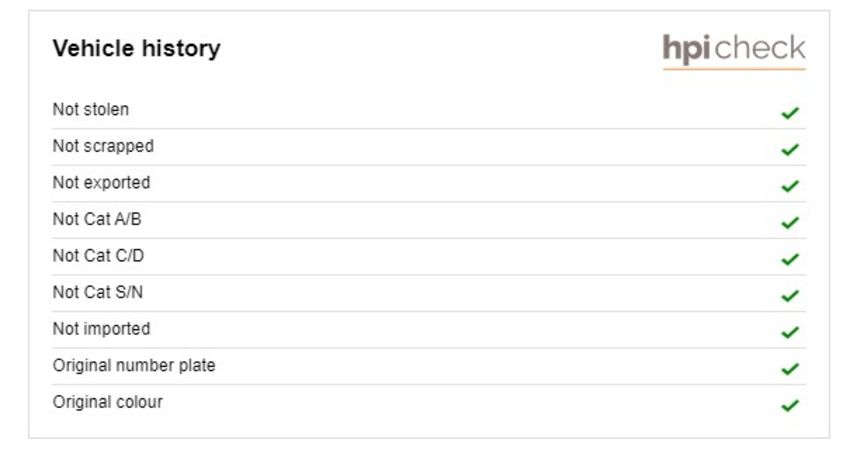Select the Not Cat C/D label
This screenshot has width=850, height=450.
[98, 255]
